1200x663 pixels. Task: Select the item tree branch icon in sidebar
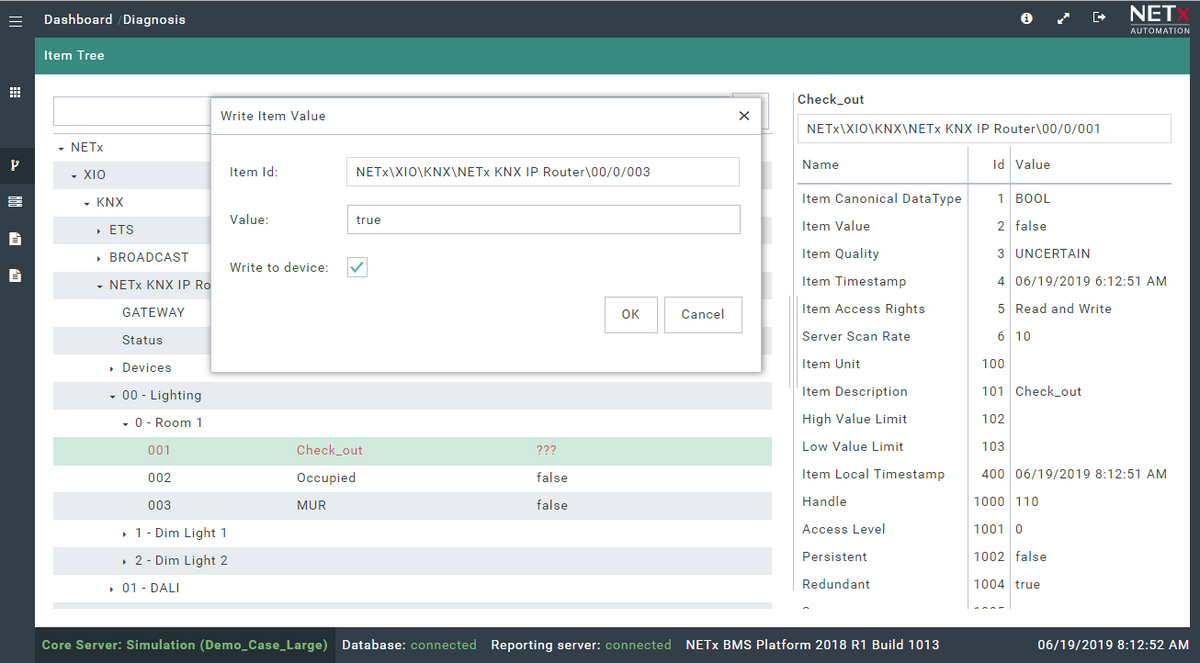point(15,165)
